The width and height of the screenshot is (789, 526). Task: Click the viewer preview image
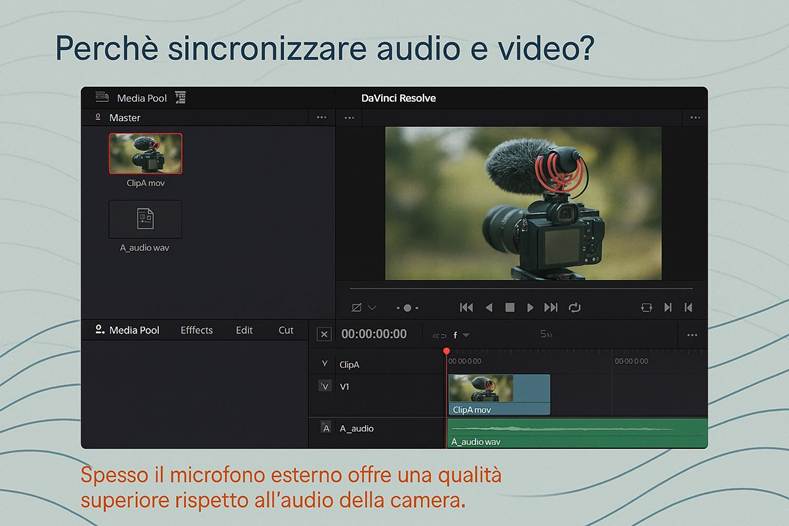tap(523, 203)
